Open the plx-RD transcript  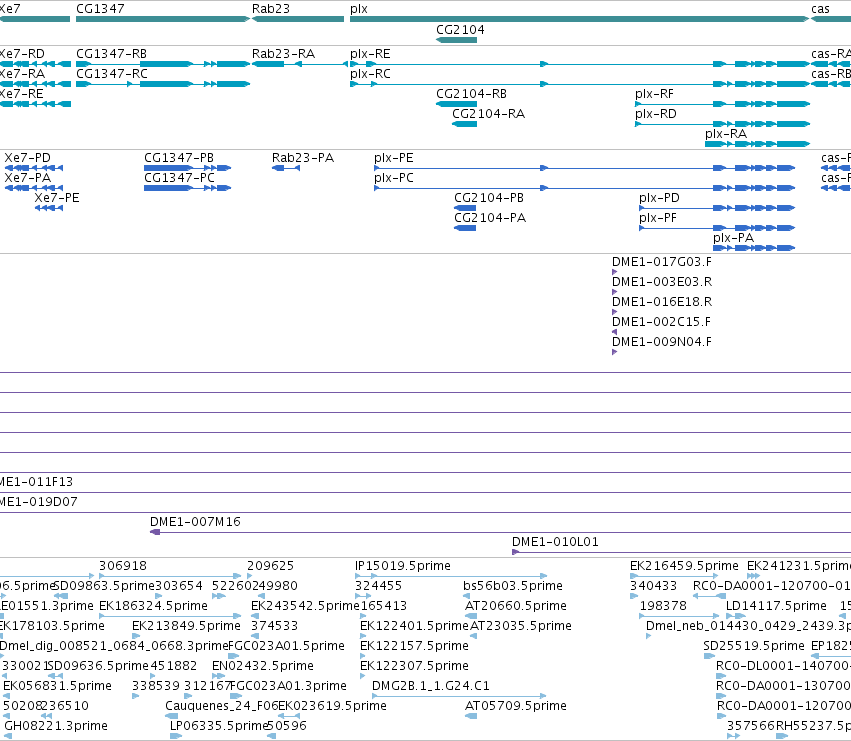tap(656, 113)
